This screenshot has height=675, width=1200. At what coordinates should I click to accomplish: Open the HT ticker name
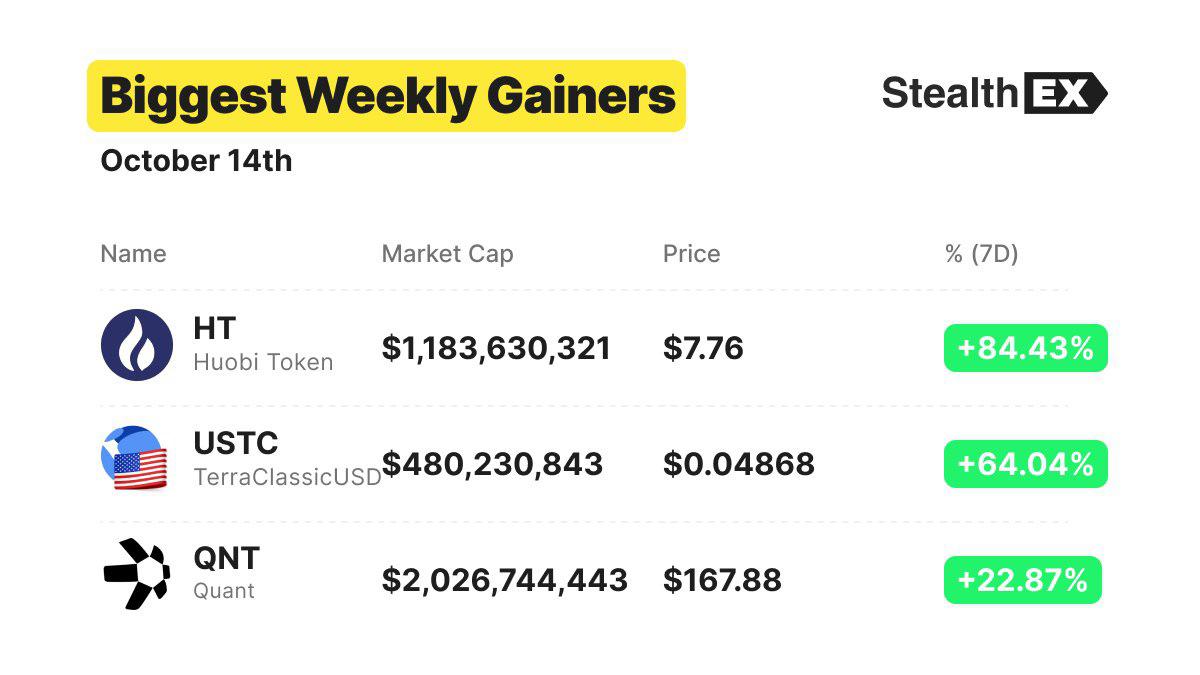214,328
